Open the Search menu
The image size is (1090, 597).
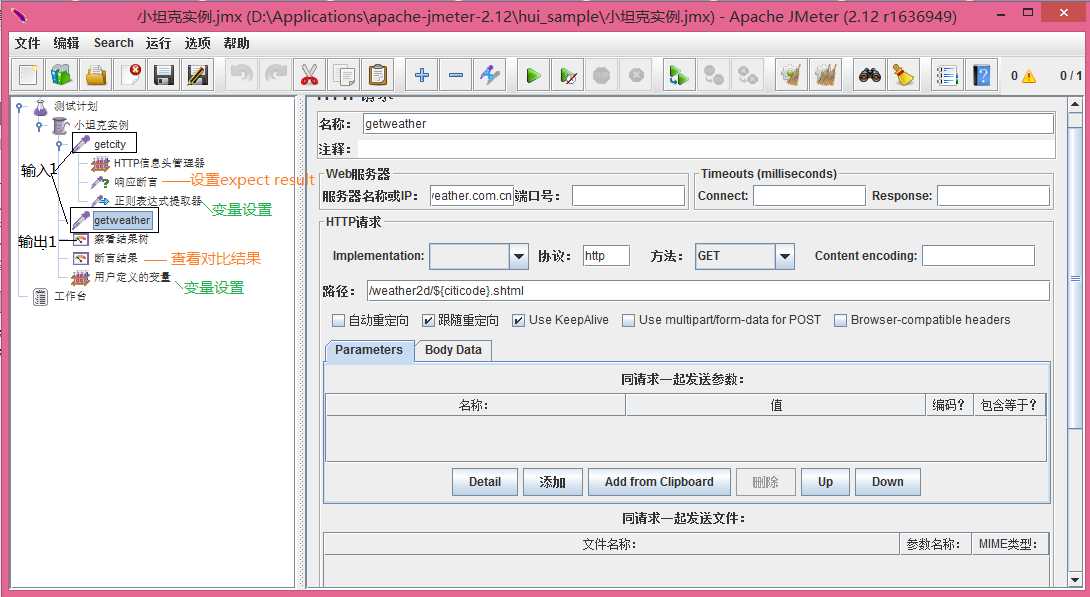coord(113,43)
